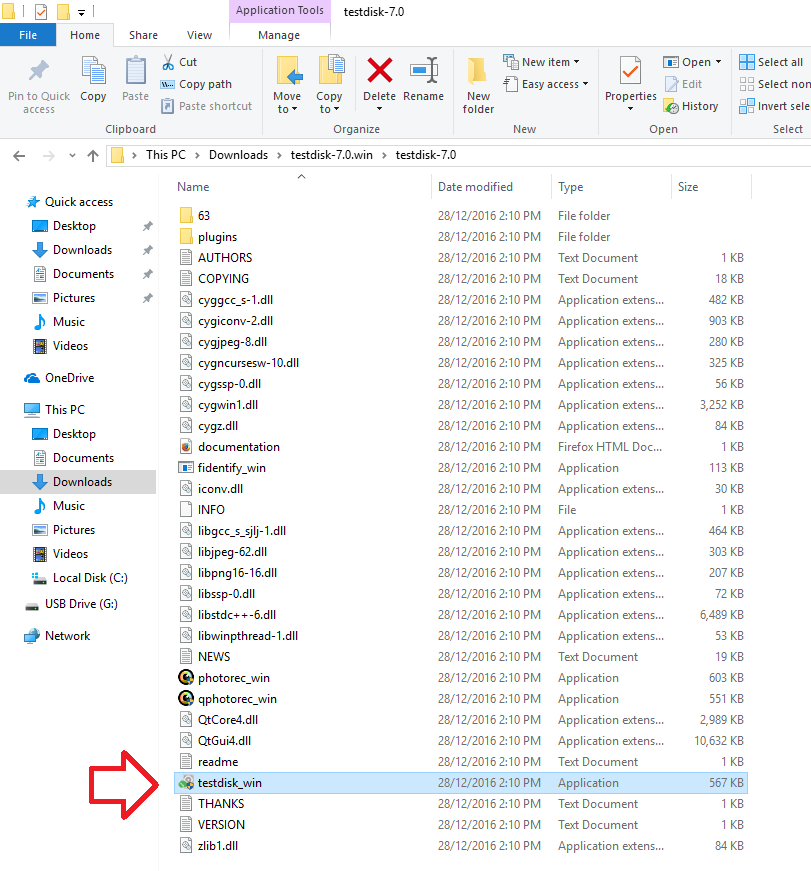811x871 pixels.
Task: Click the Cut scissors icon
Action: coord(168,62)
